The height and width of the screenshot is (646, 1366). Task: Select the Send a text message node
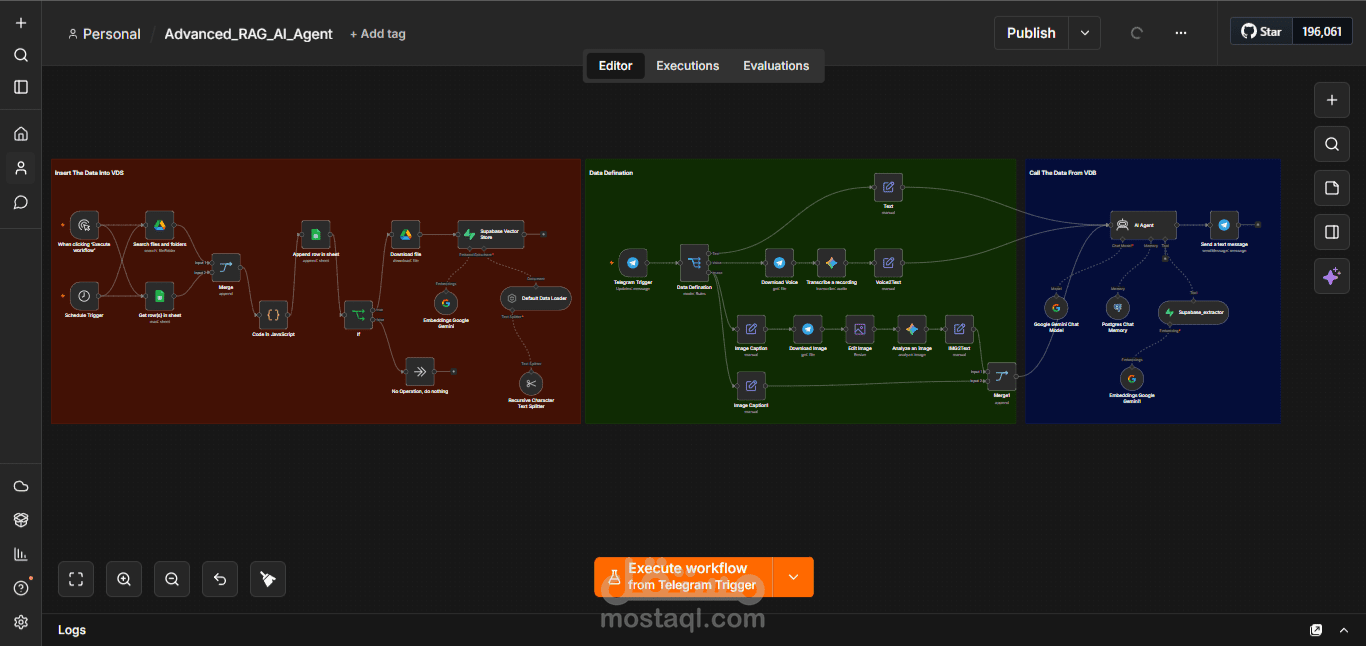click(x=1224, y=225)
